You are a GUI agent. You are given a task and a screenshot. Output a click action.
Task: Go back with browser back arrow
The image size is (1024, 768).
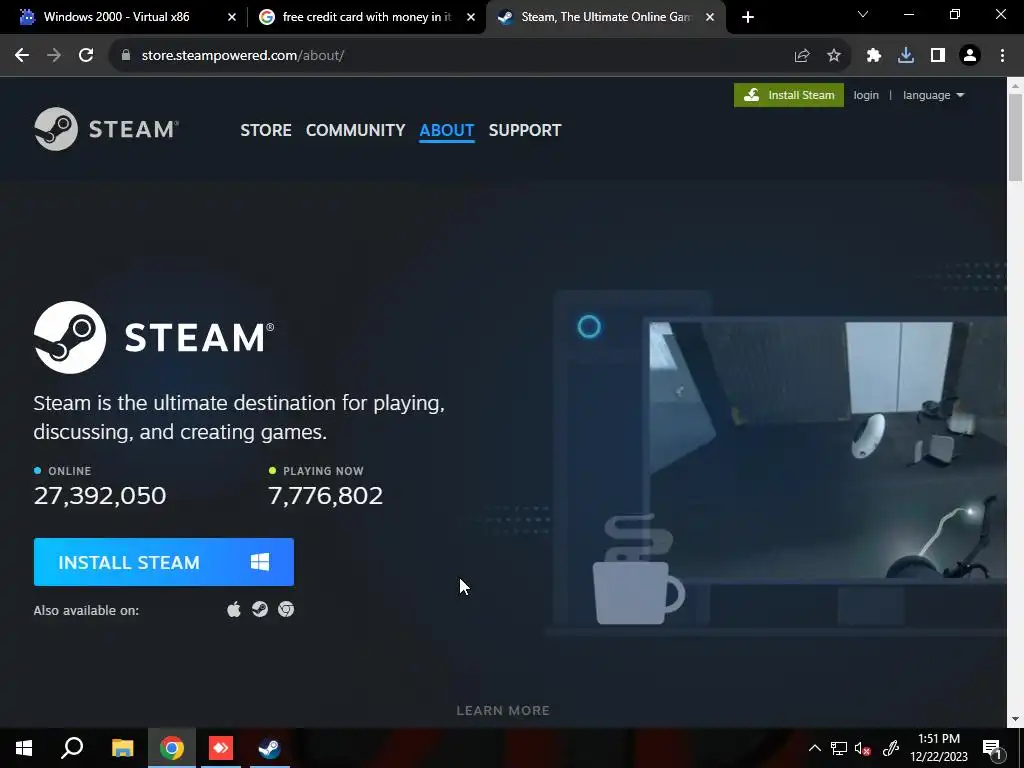click(22, 56)
